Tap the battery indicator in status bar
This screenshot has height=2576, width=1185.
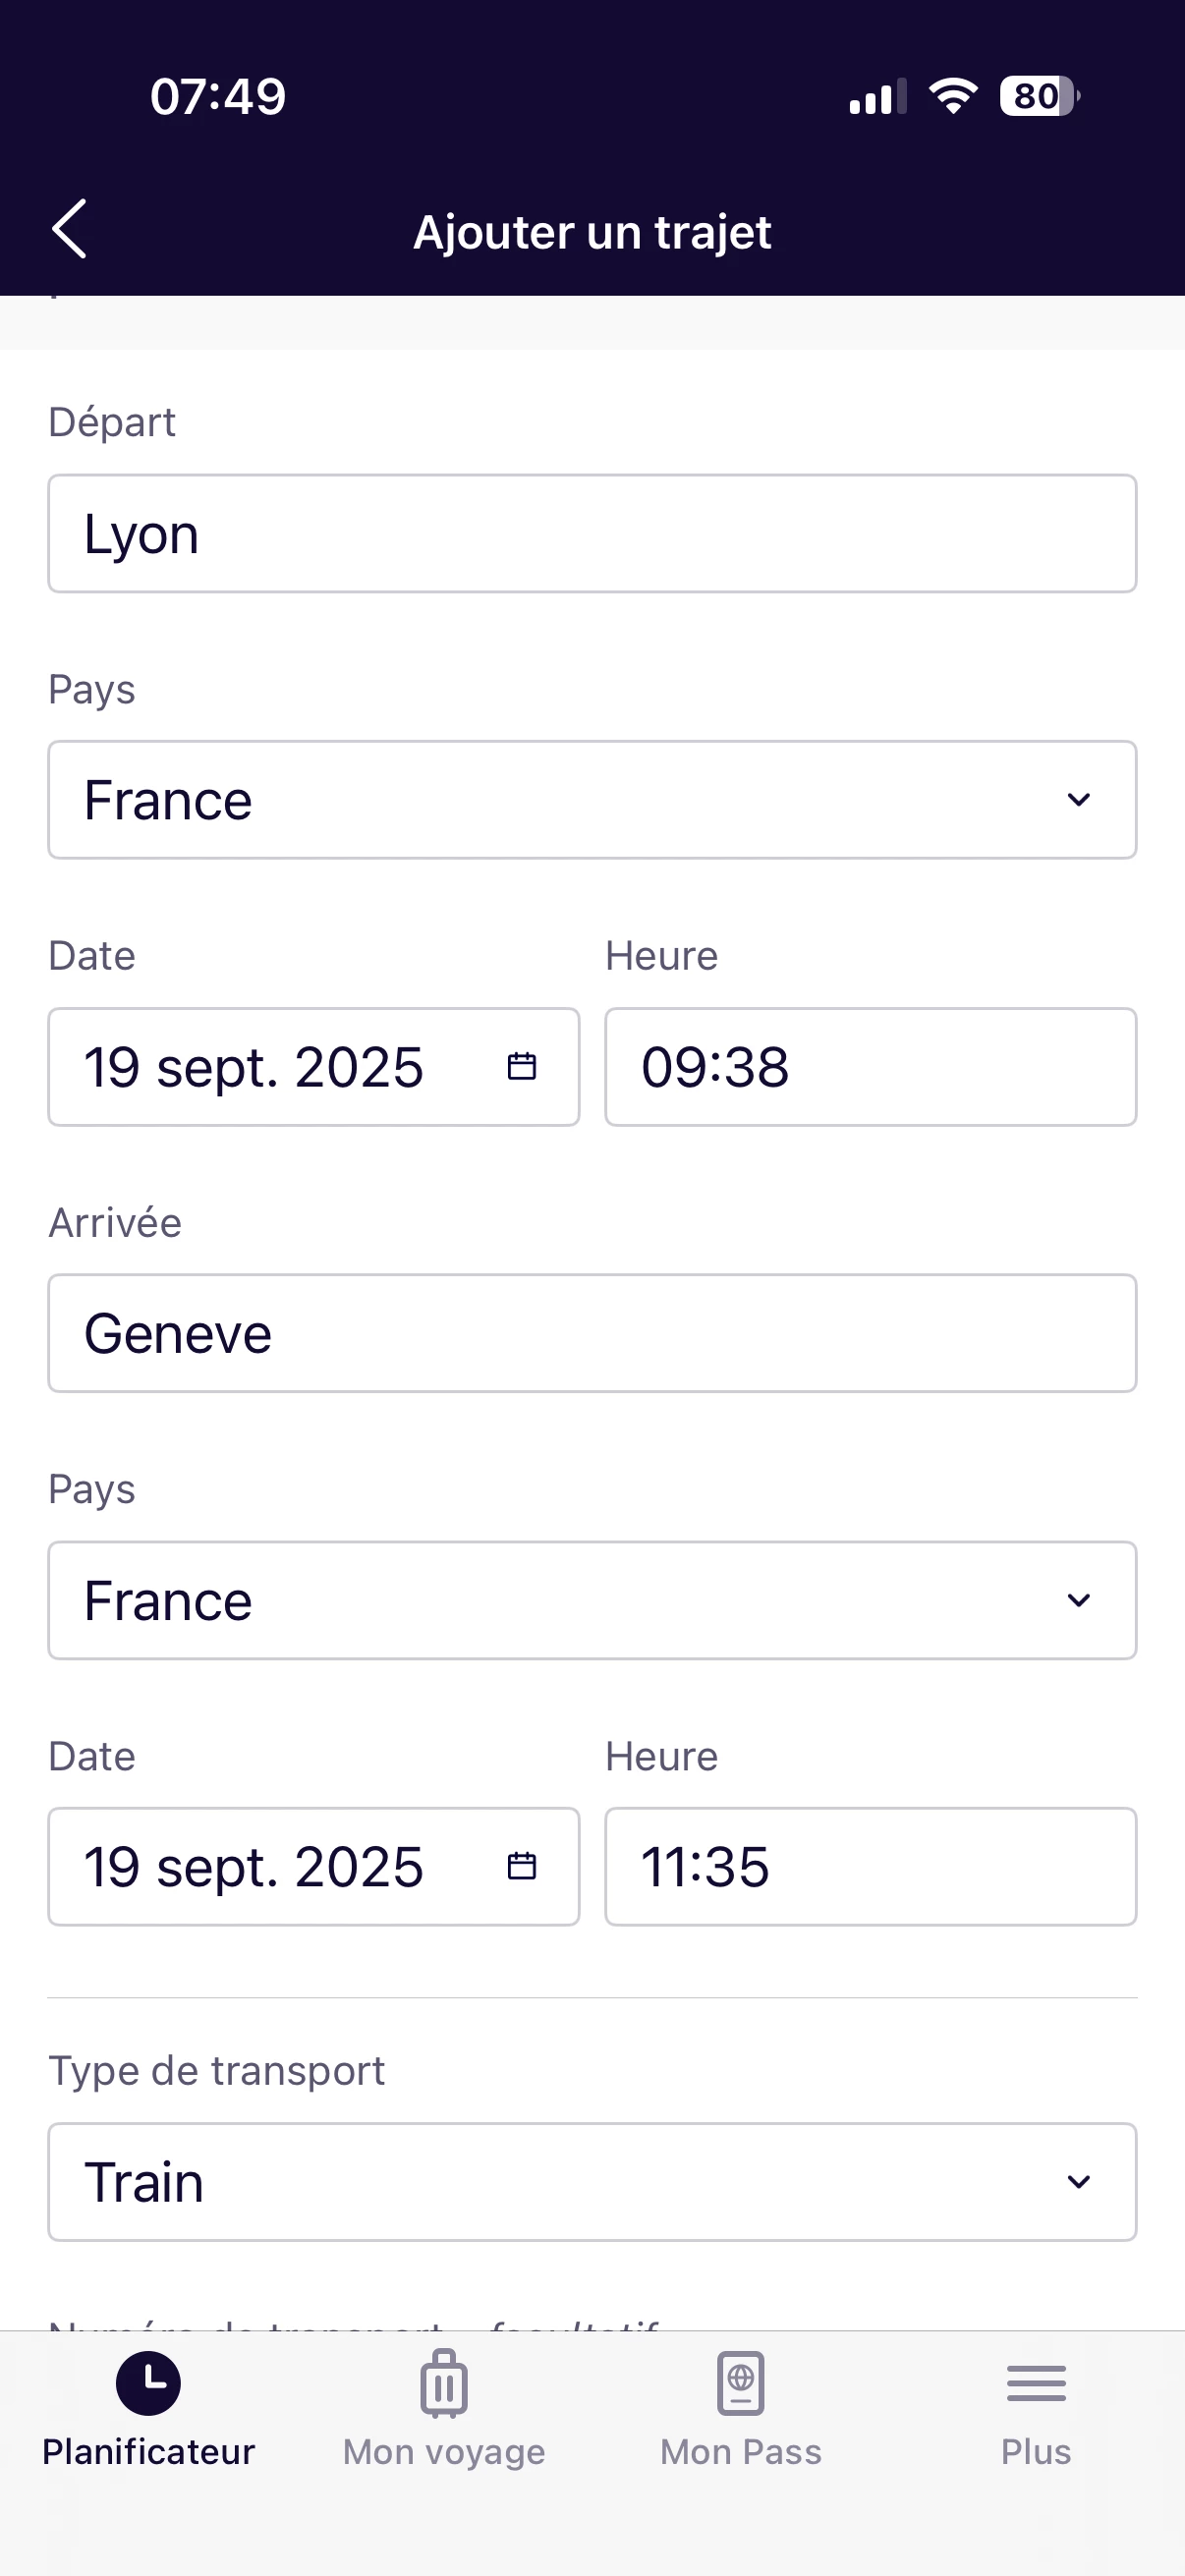tap(1038, 96)
